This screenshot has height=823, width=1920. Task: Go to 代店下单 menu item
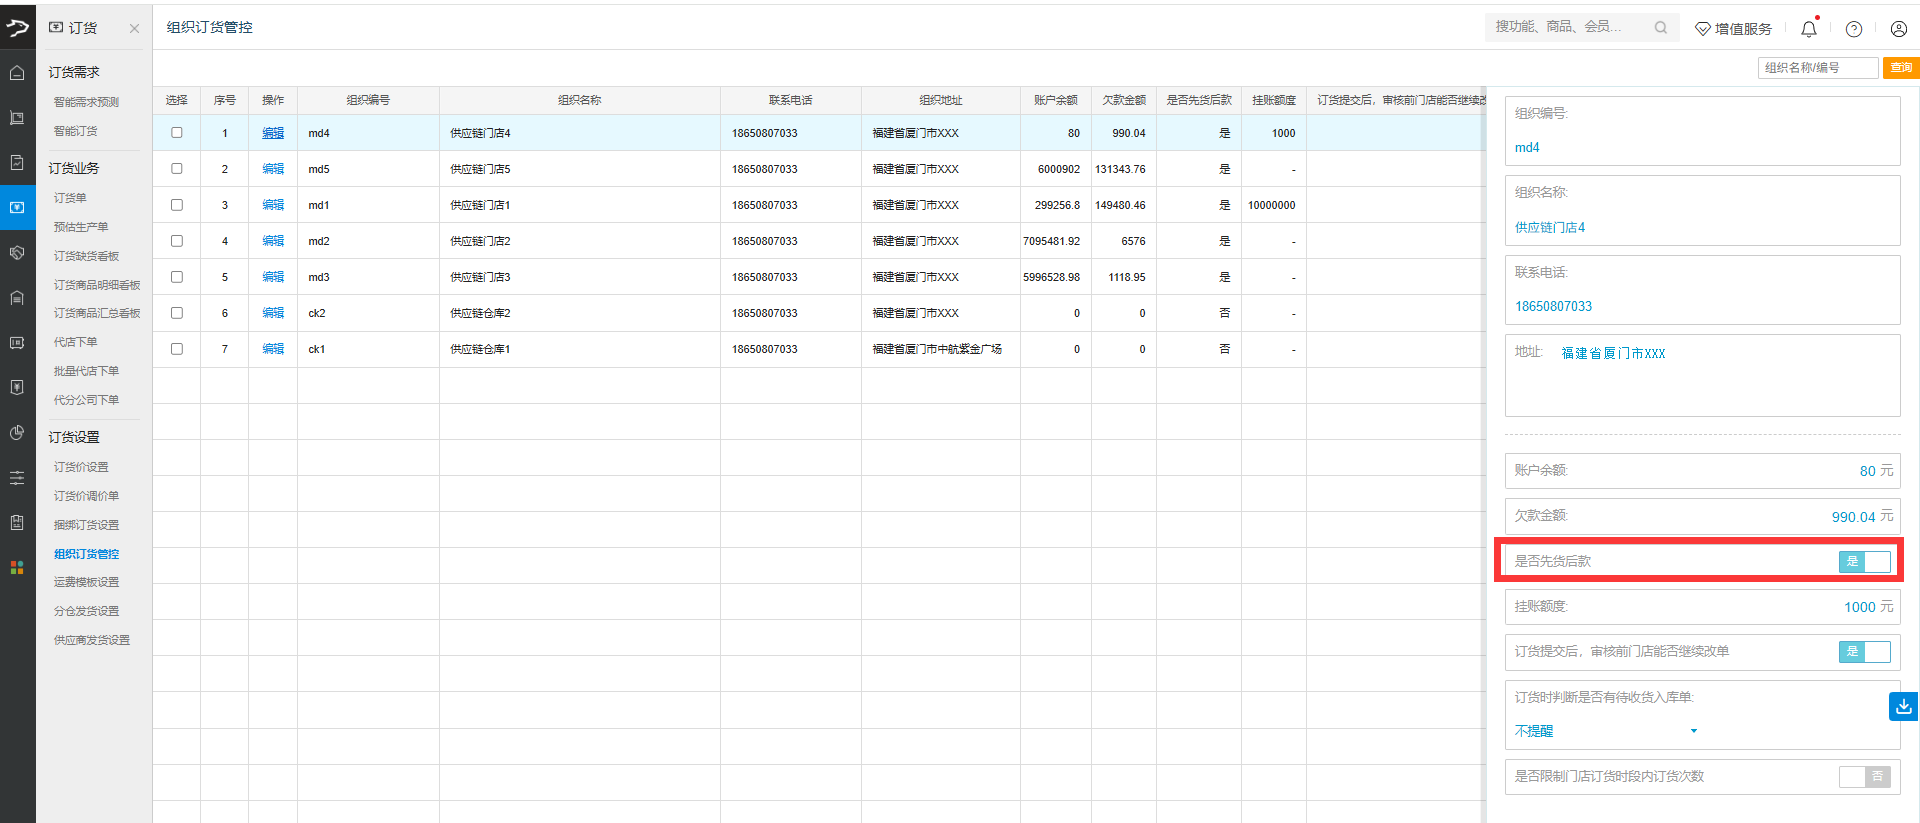[75, 342]
